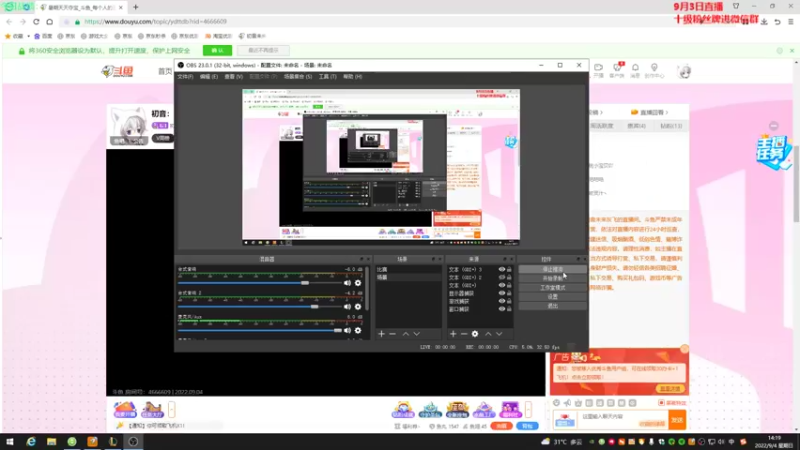Open the 工具(T) menu in OBS
The image size is (800, 450).
[x=328, y=77]
